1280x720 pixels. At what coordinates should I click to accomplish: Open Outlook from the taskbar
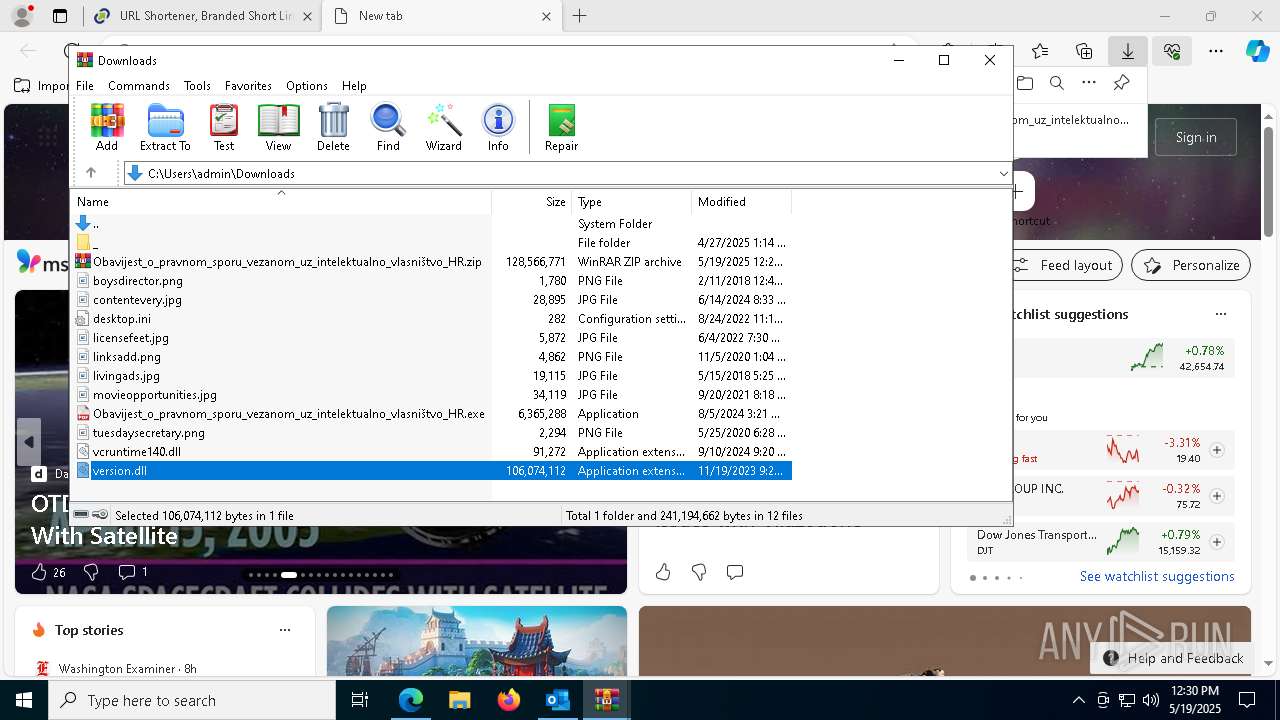click(557, 701)
